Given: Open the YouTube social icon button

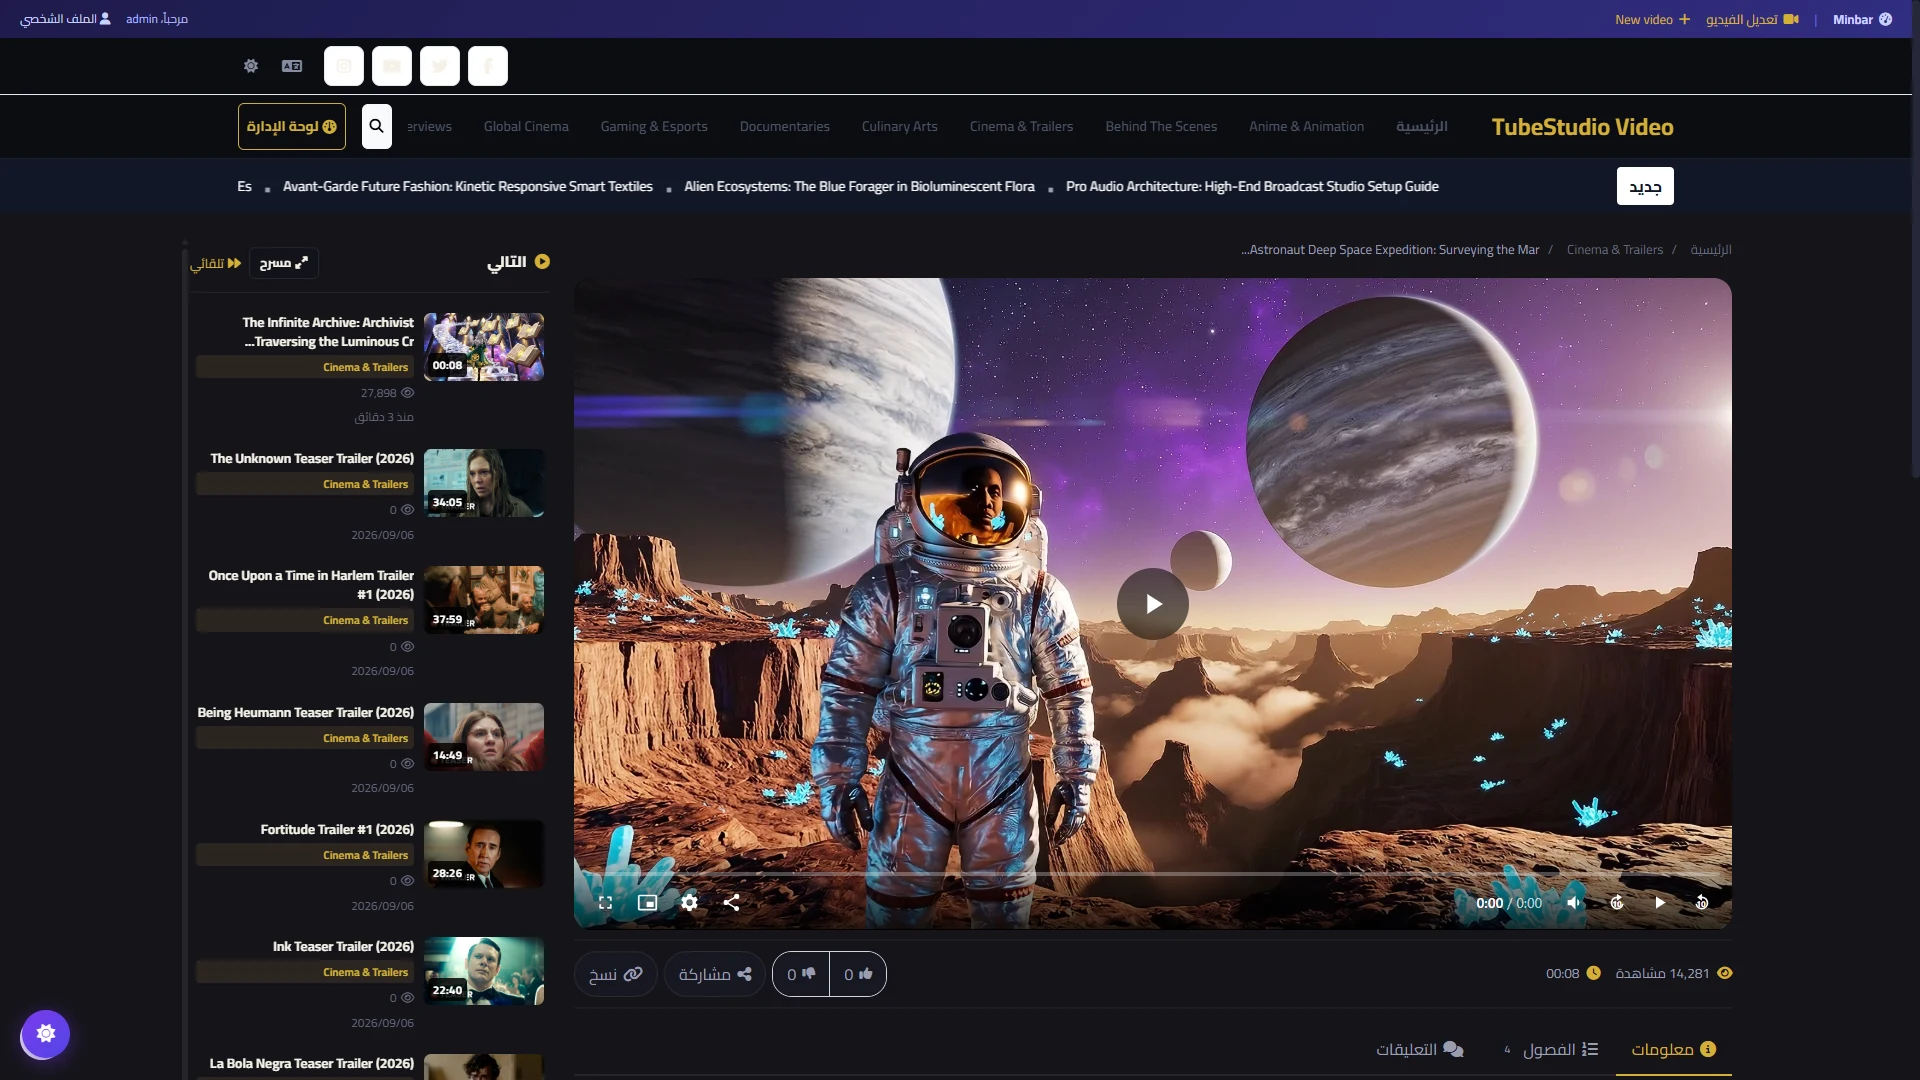Looking at the screenshot, I should coord(392,66).
